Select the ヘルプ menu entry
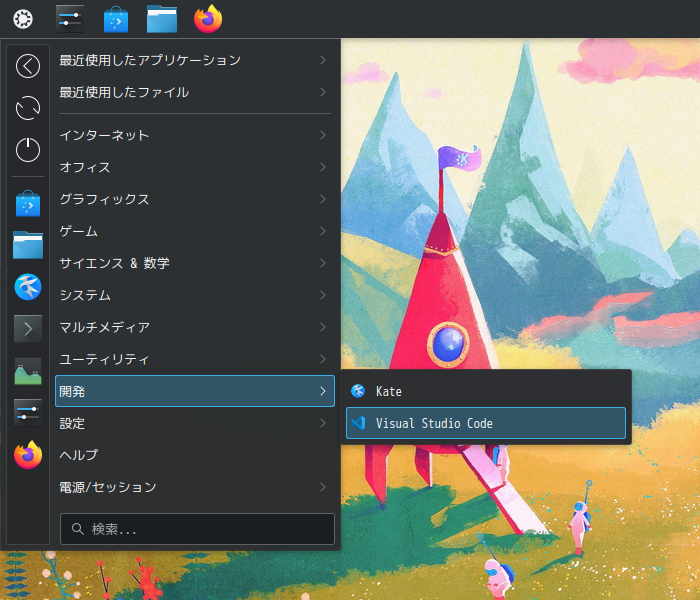 point(195,455)
